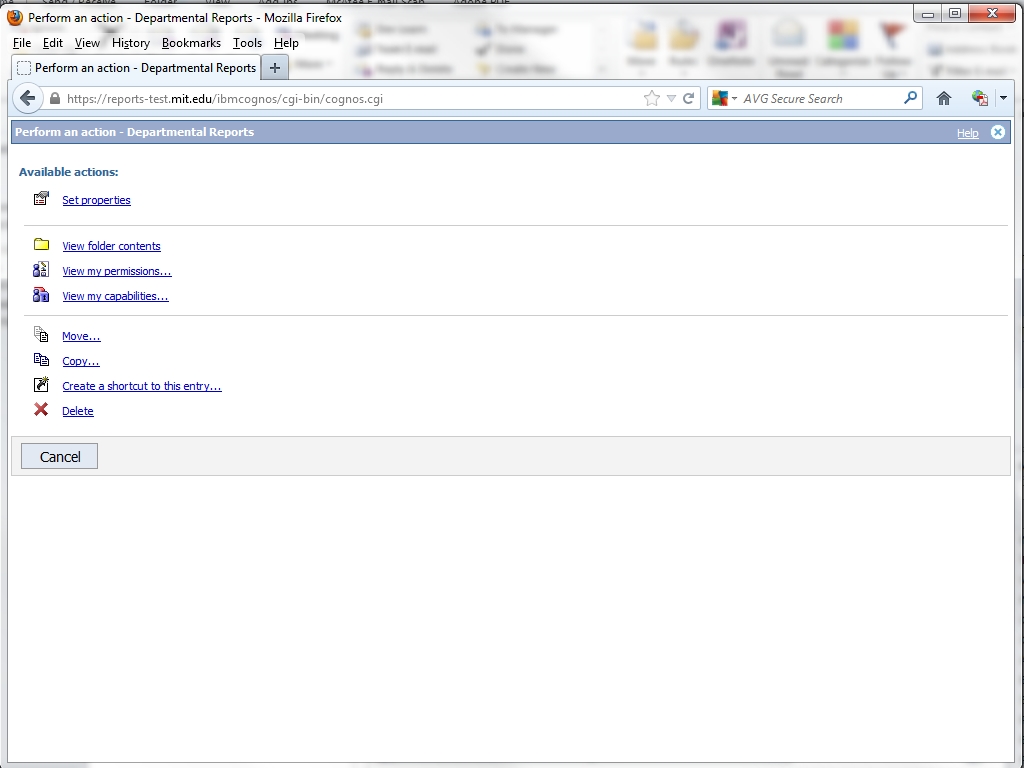
Task: Bookmark this page with the star
Action: tap(652, 98)
